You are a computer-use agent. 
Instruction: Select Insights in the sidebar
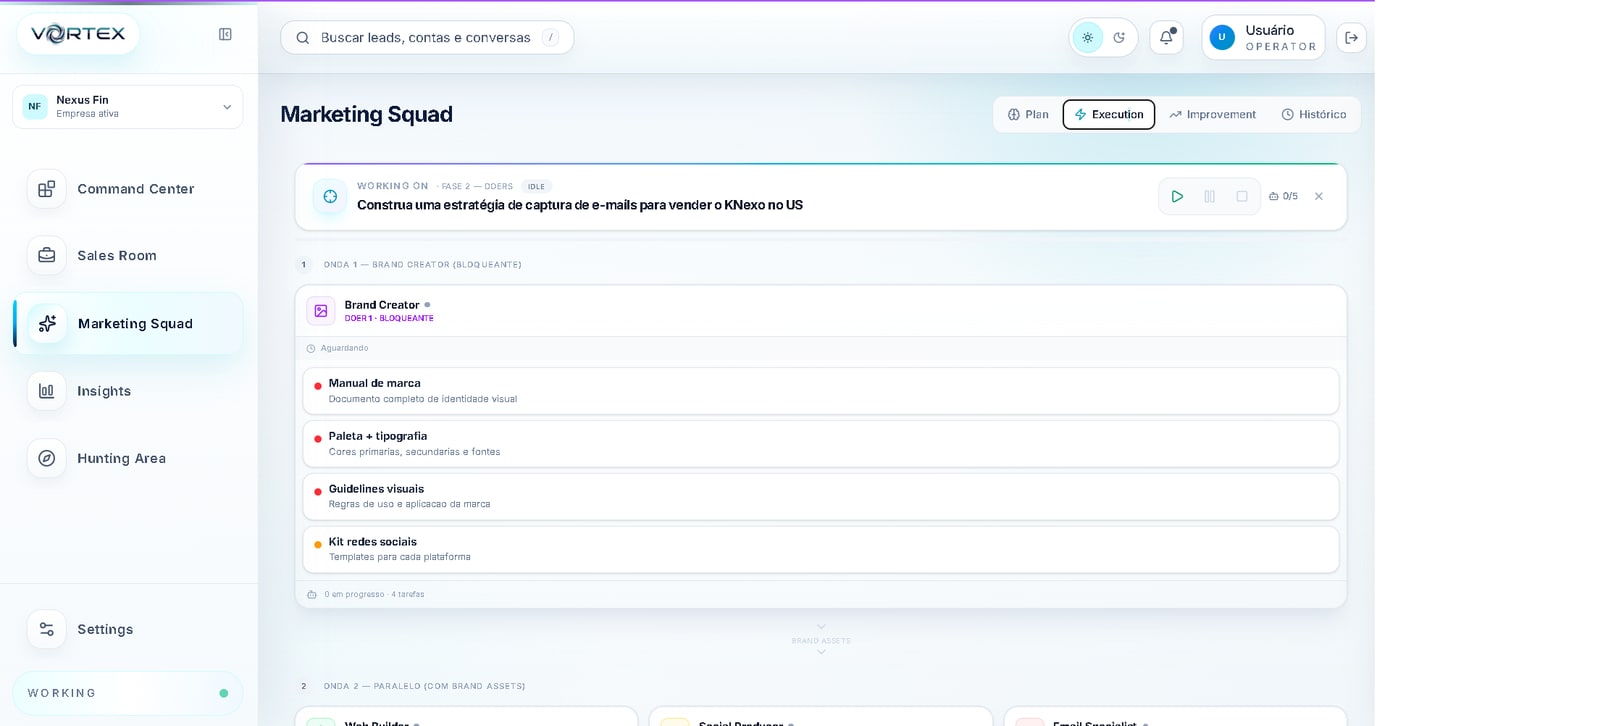[128, 391]
